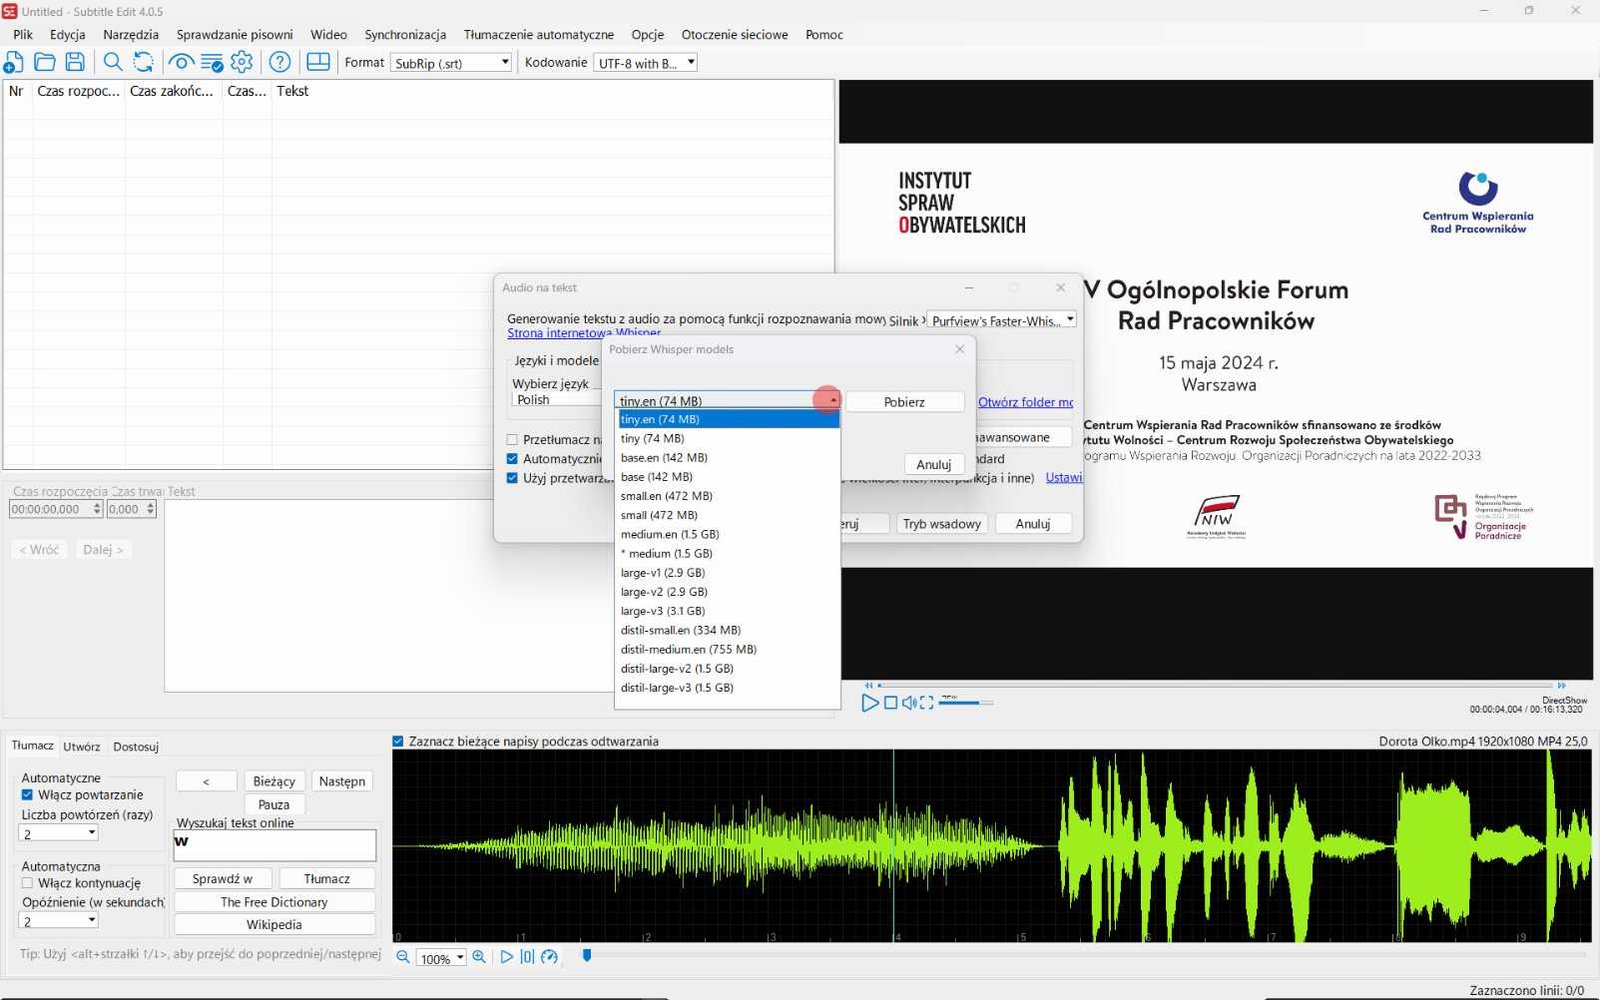Open a subtitle file via folder icon
Image resolution: width=1600 pixels, height=1000 pixels.
(45, 62)
